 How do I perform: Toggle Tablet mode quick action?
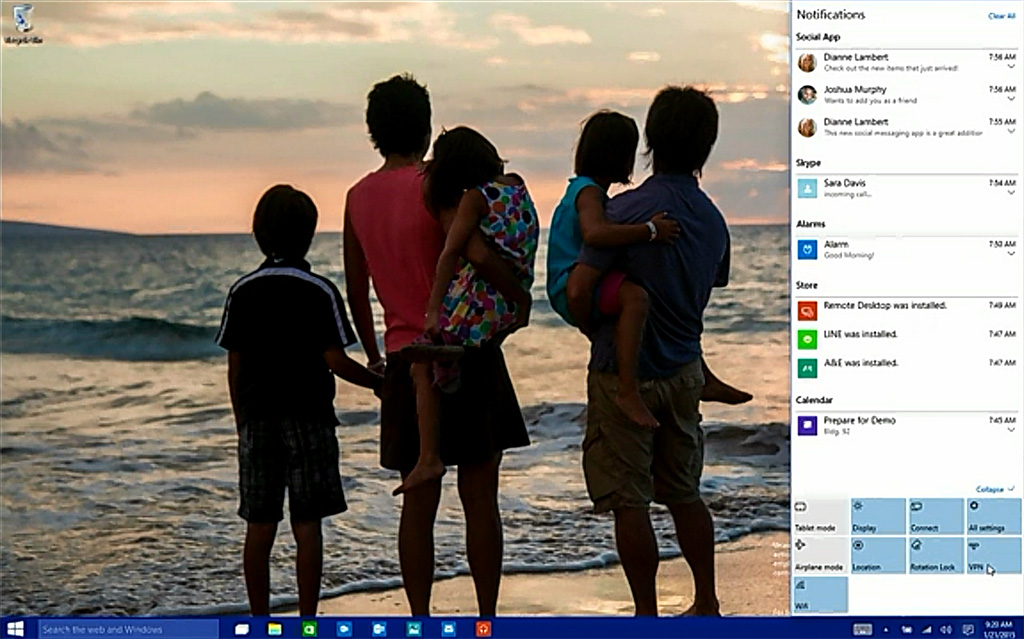819,516
